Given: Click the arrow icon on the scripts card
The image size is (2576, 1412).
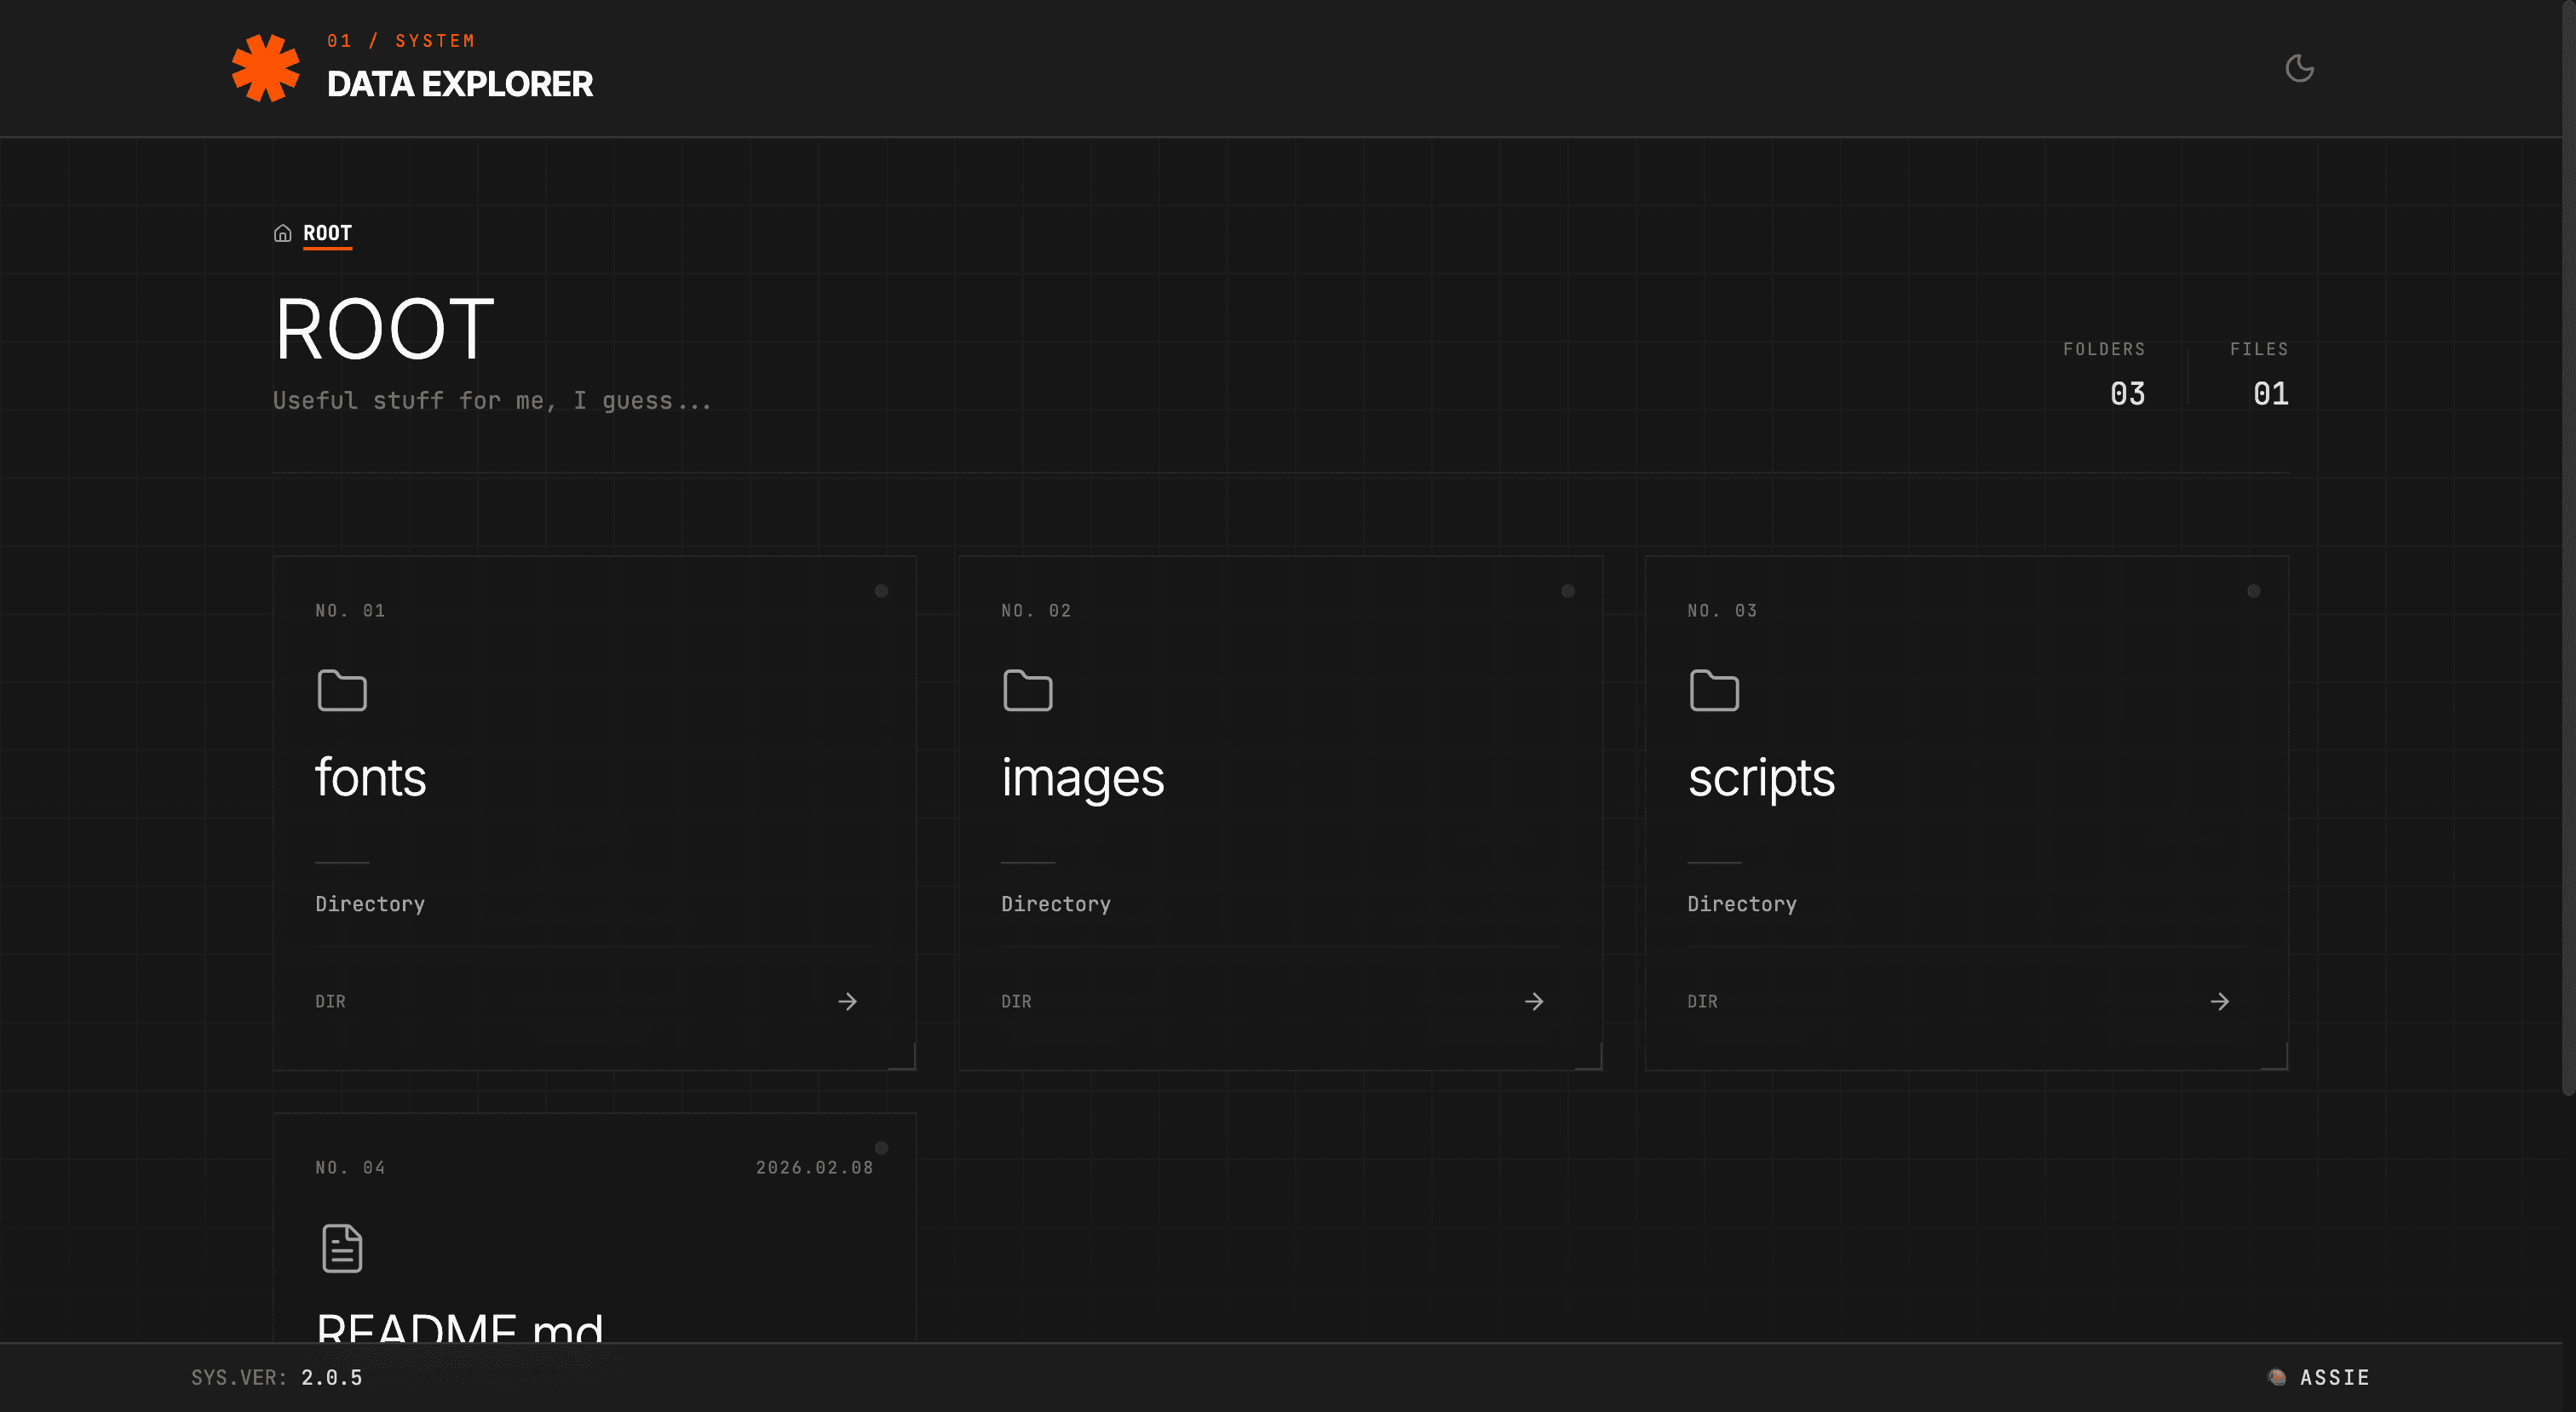Looking at the screenshot, I should click(2219, 1001).
